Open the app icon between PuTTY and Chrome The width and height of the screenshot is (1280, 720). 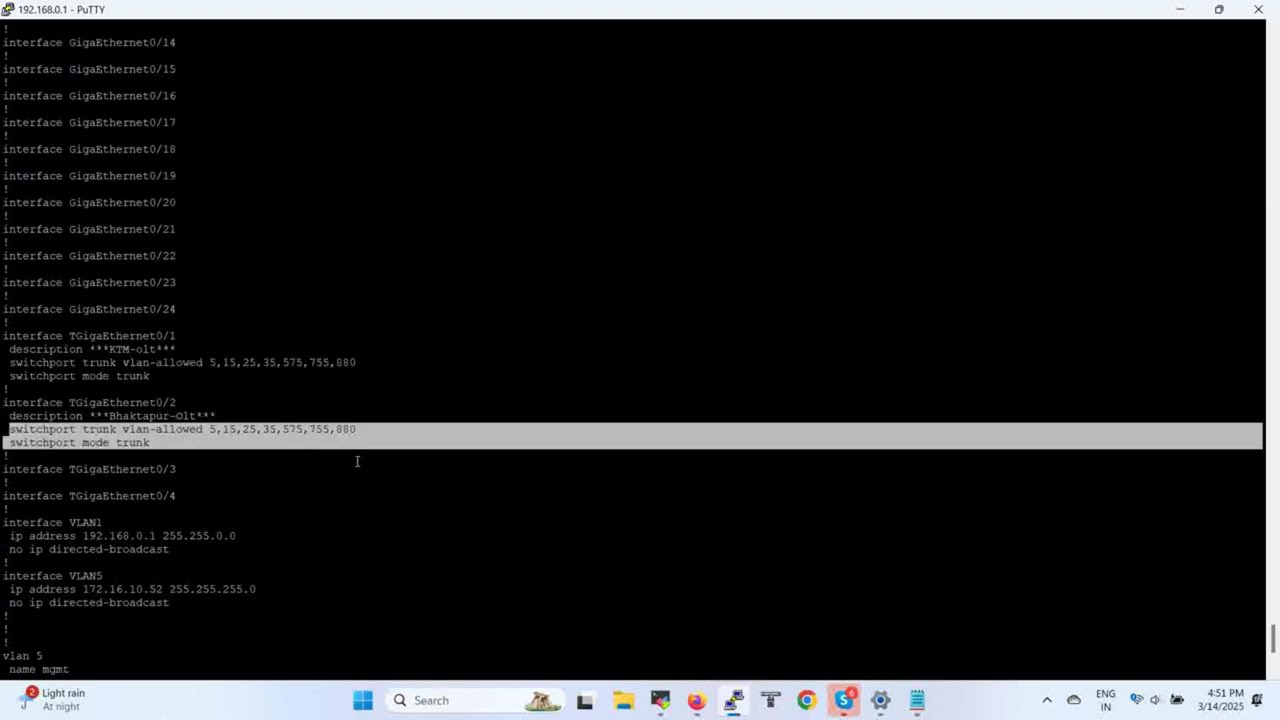770,700
